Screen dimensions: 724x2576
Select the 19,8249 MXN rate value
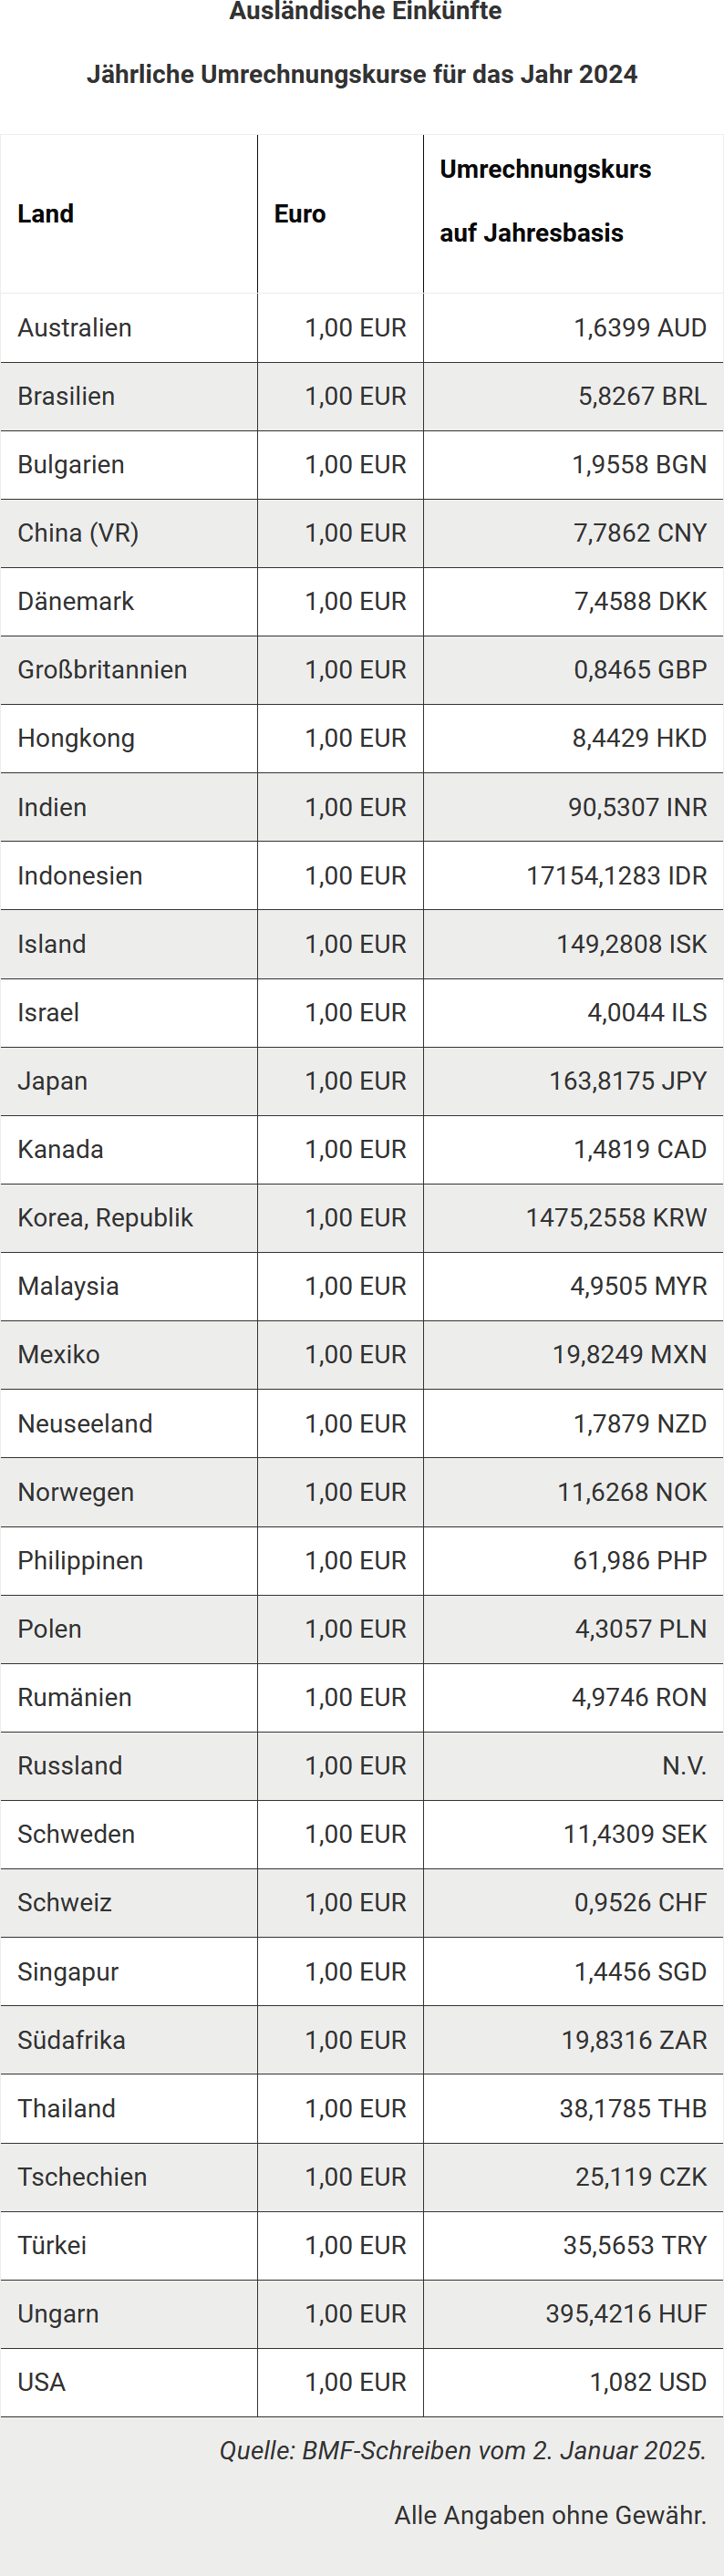pos(630,1355)
